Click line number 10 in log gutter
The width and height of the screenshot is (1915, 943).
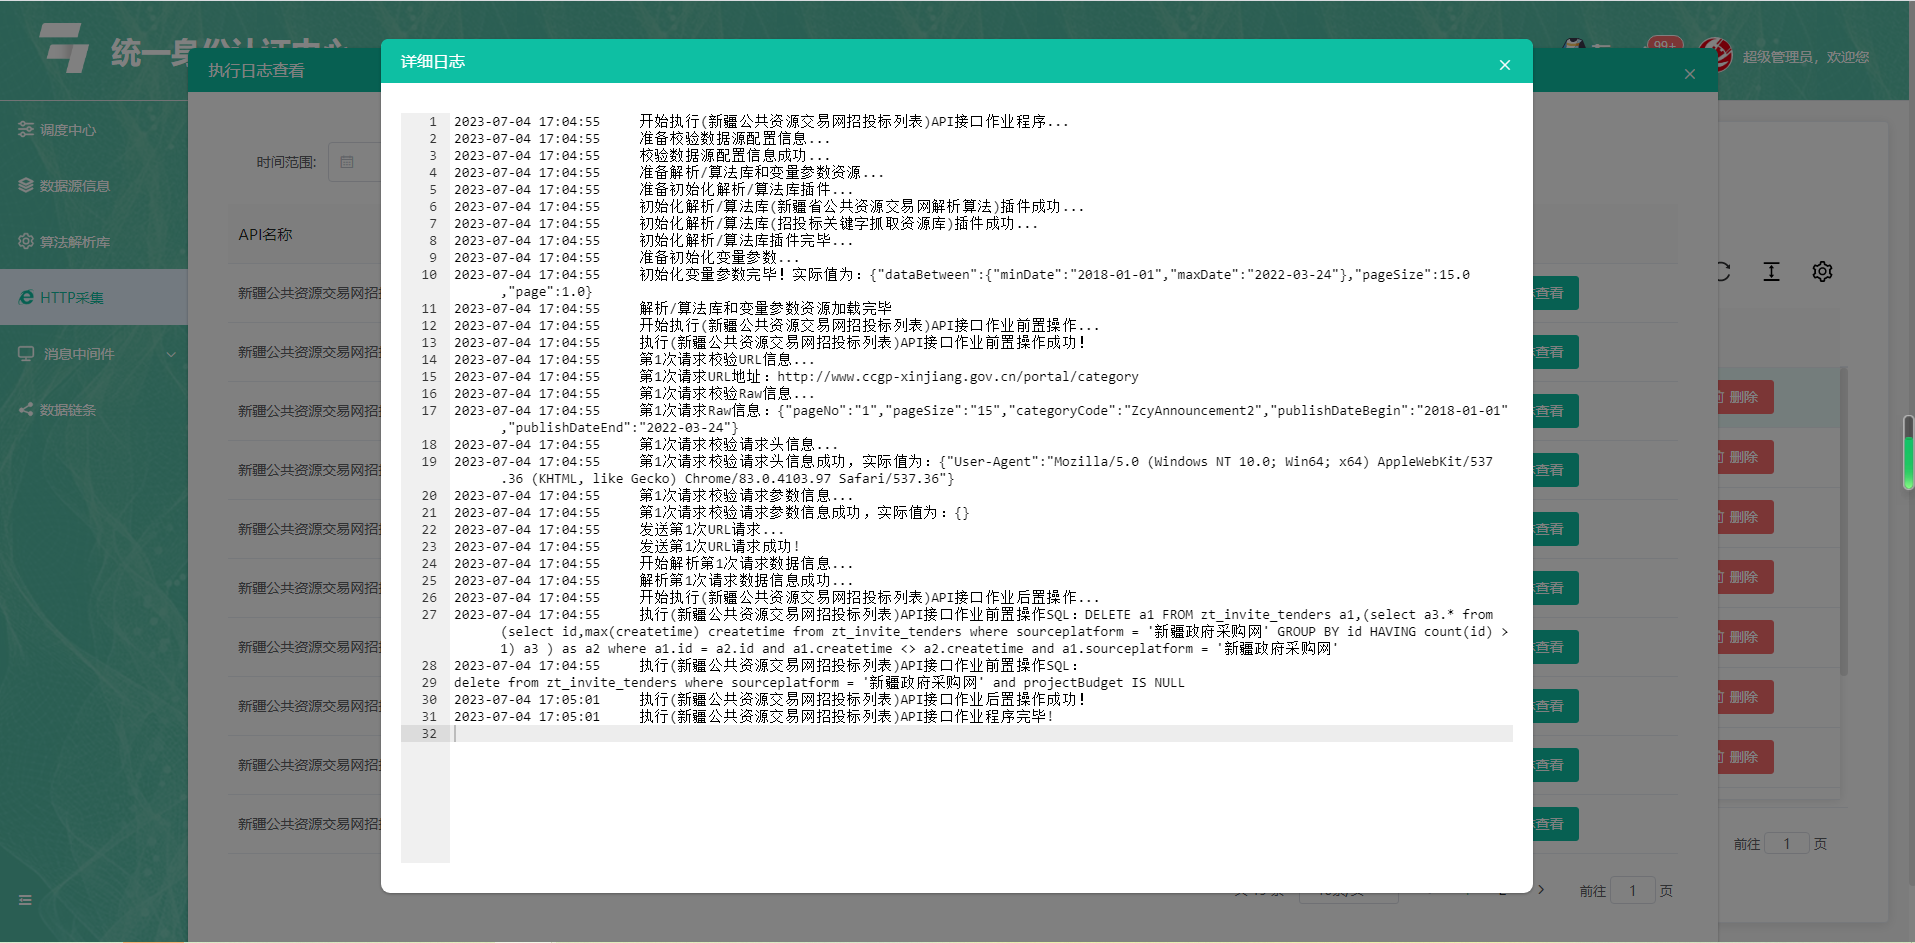click(429, 275)
